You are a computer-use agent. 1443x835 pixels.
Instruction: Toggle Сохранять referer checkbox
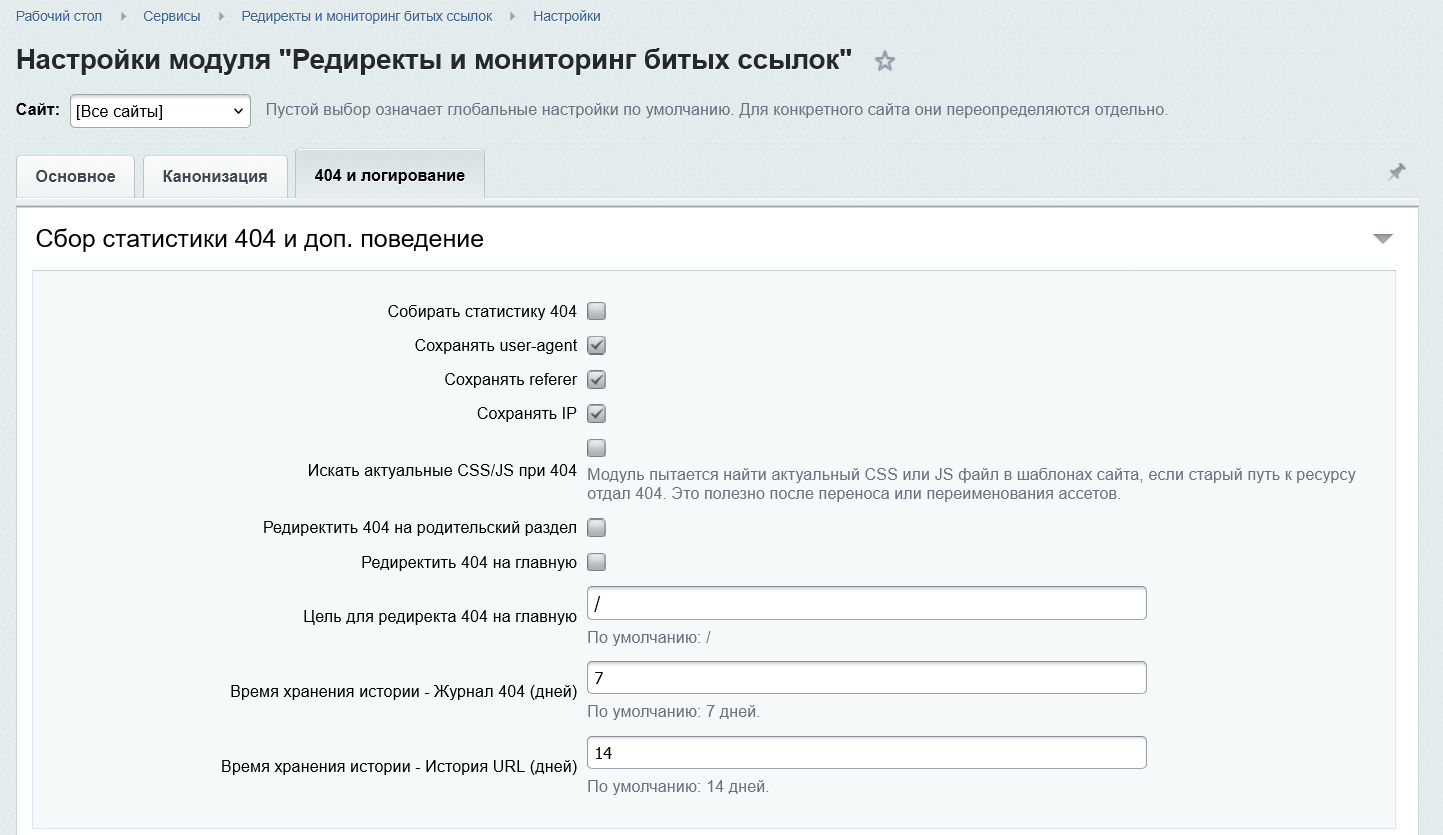tap(597, 379)
